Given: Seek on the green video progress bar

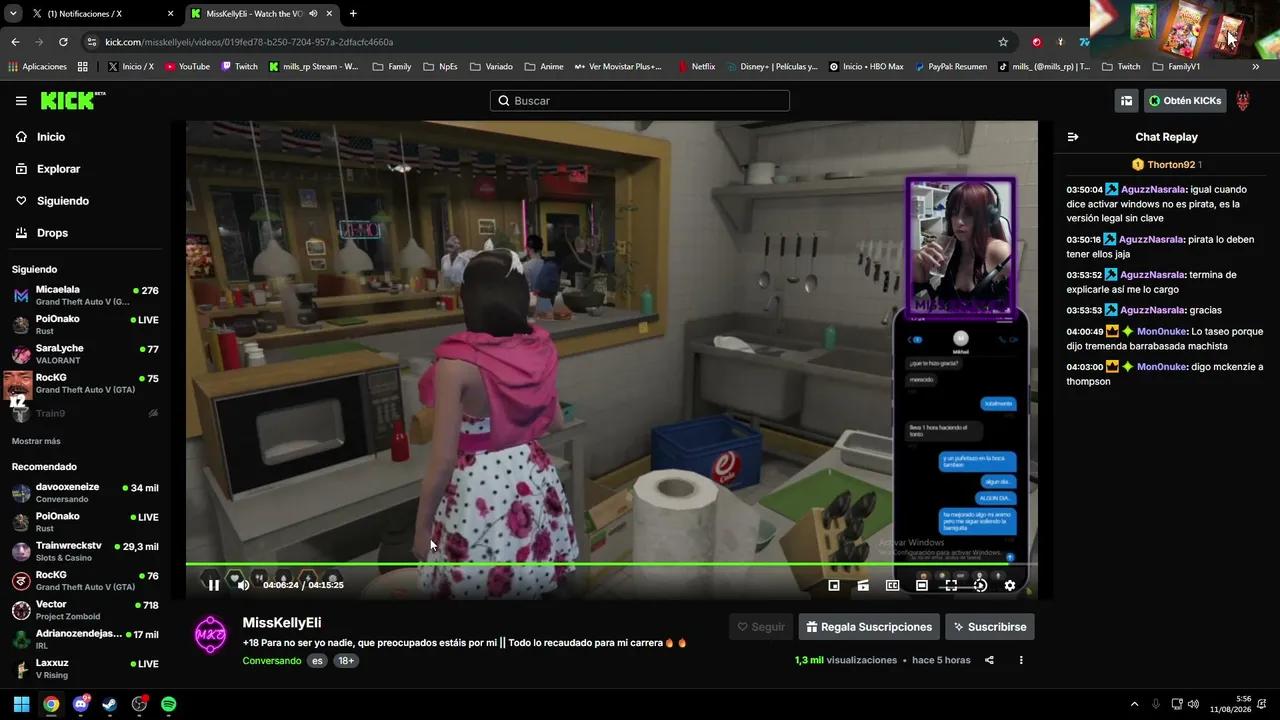Looking at the screenshot, I should 612,564.
